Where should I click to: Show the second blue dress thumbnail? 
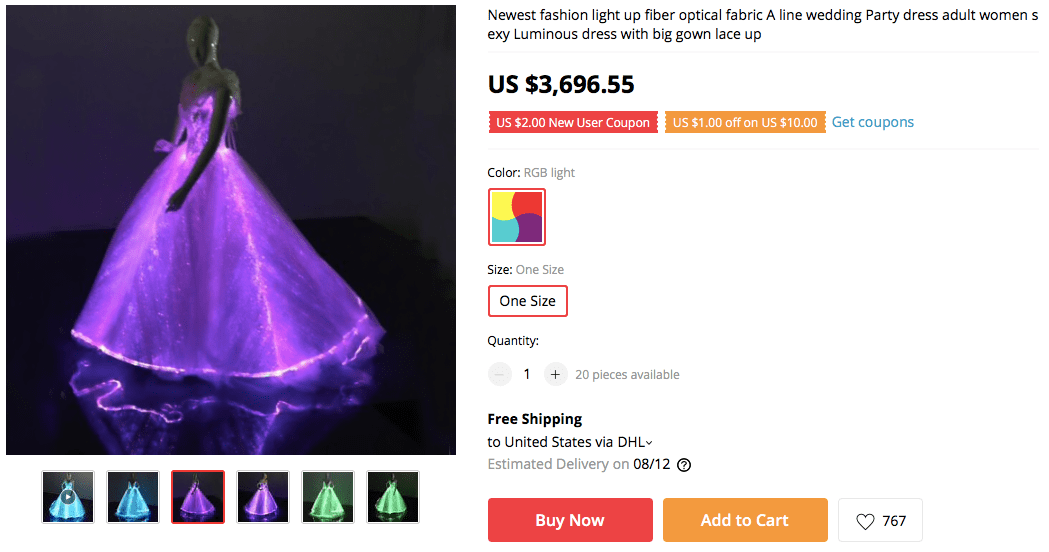click(x=133, y=497)
